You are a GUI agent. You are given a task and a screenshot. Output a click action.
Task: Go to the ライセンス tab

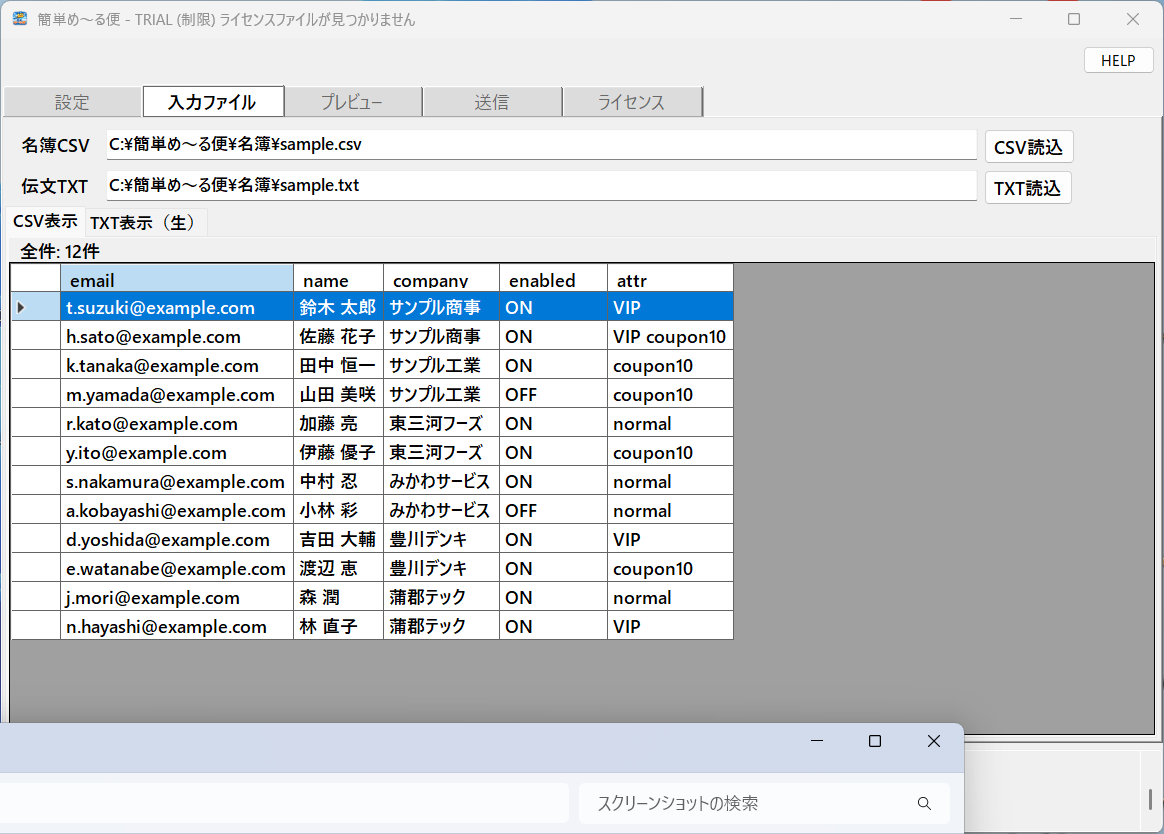631,102
